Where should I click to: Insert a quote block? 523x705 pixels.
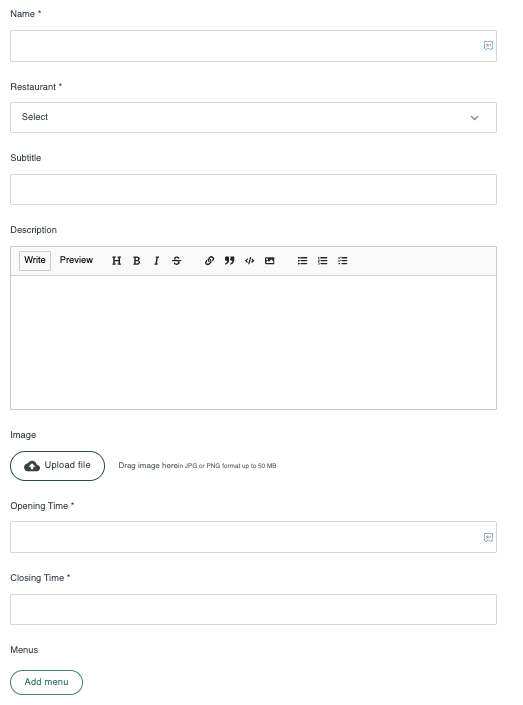click(229, 261)
